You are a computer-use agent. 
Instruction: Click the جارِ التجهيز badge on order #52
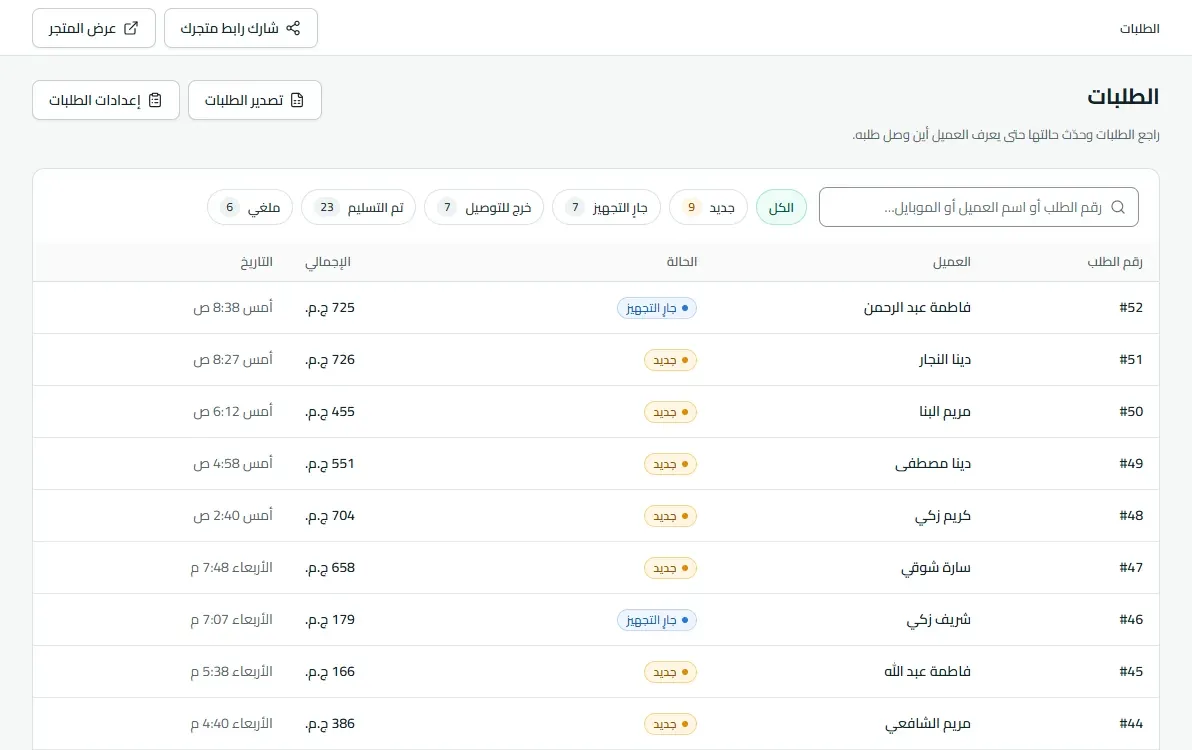coord(657,308)
